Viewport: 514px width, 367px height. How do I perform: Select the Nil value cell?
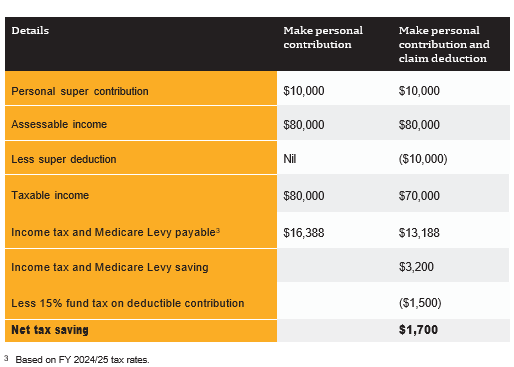(x=290, y=159)
